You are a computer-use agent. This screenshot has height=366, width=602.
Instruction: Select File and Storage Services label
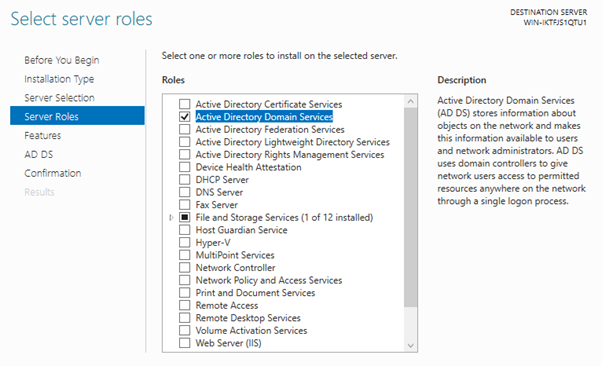point(284,217)
